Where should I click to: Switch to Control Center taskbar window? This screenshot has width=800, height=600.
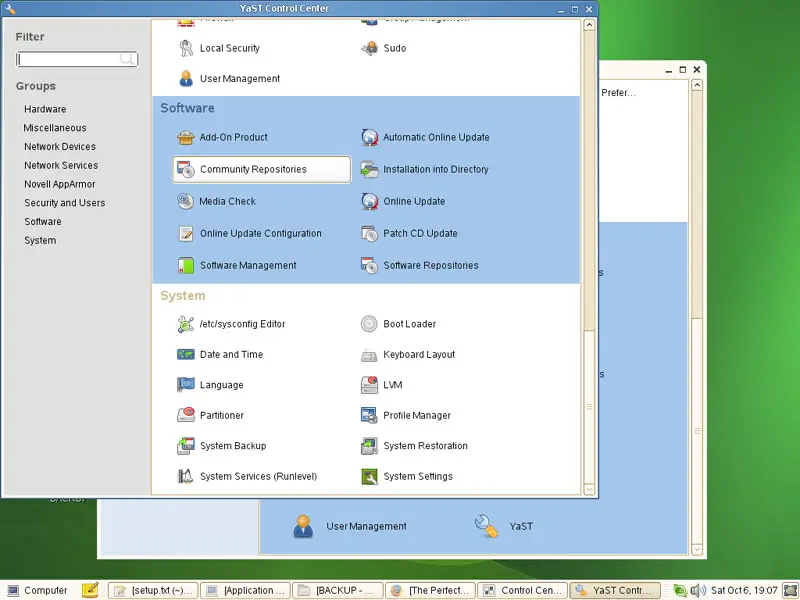[523, 590]
